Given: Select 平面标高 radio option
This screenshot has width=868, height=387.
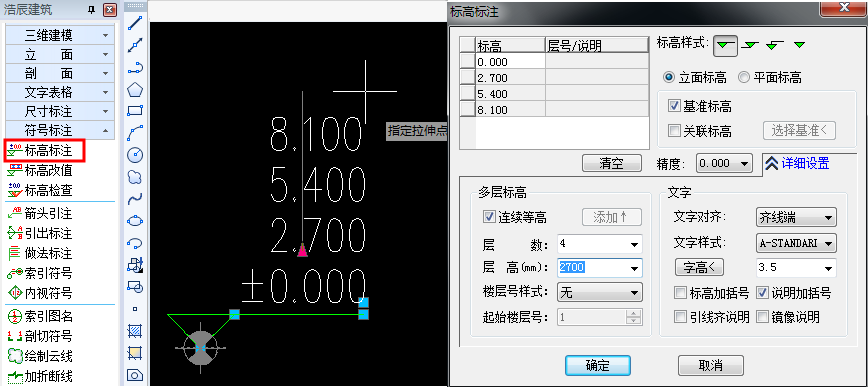Looking at the screenshot, I should 769,78.
